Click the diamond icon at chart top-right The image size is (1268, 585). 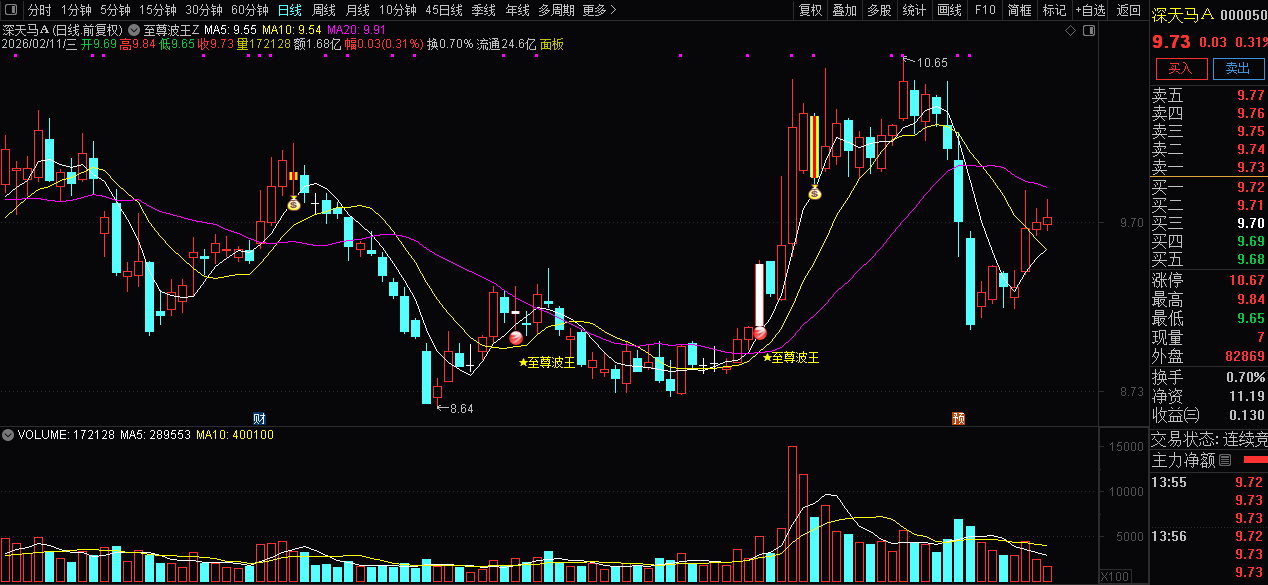pos(1070,30)
